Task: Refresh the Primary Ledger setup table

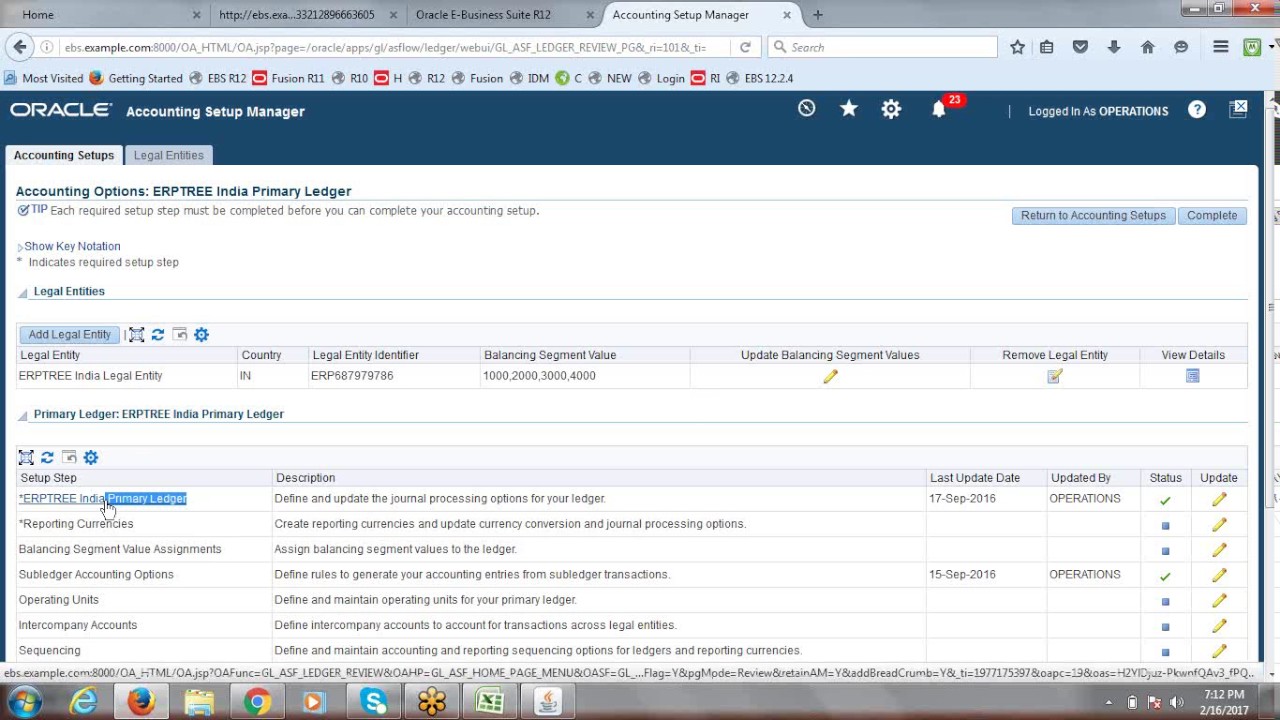Action: [x=47, y=457]
